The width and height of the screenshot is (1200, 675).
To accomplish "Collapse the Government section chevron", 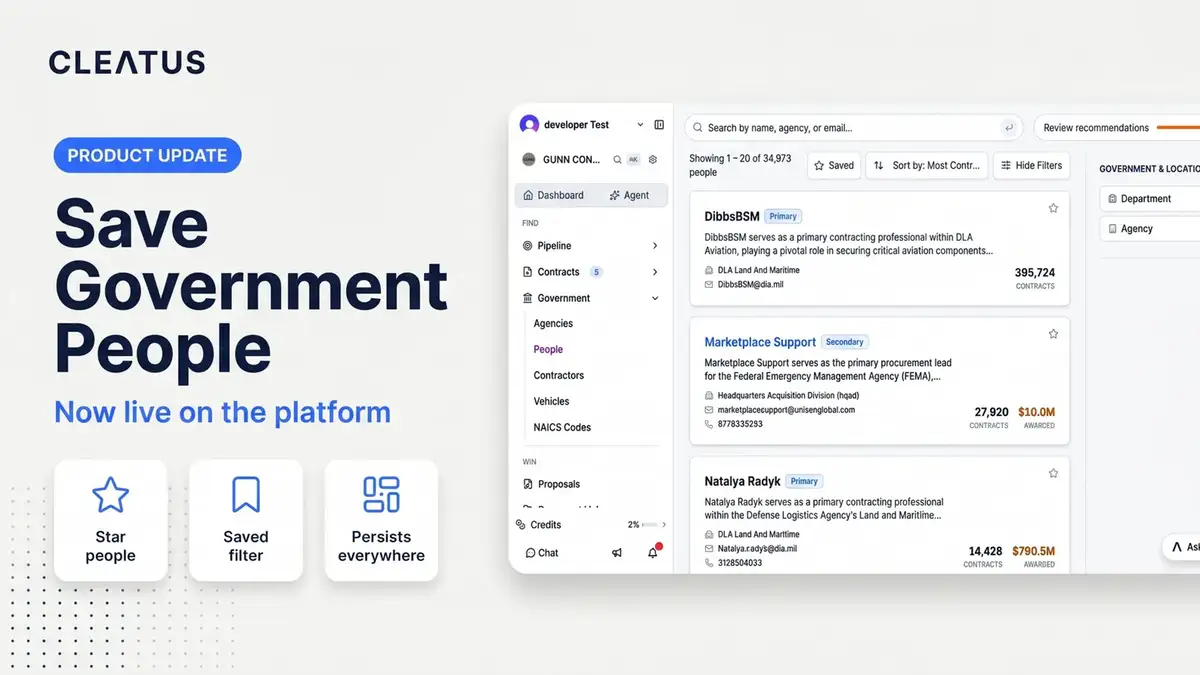I will 655,298.
